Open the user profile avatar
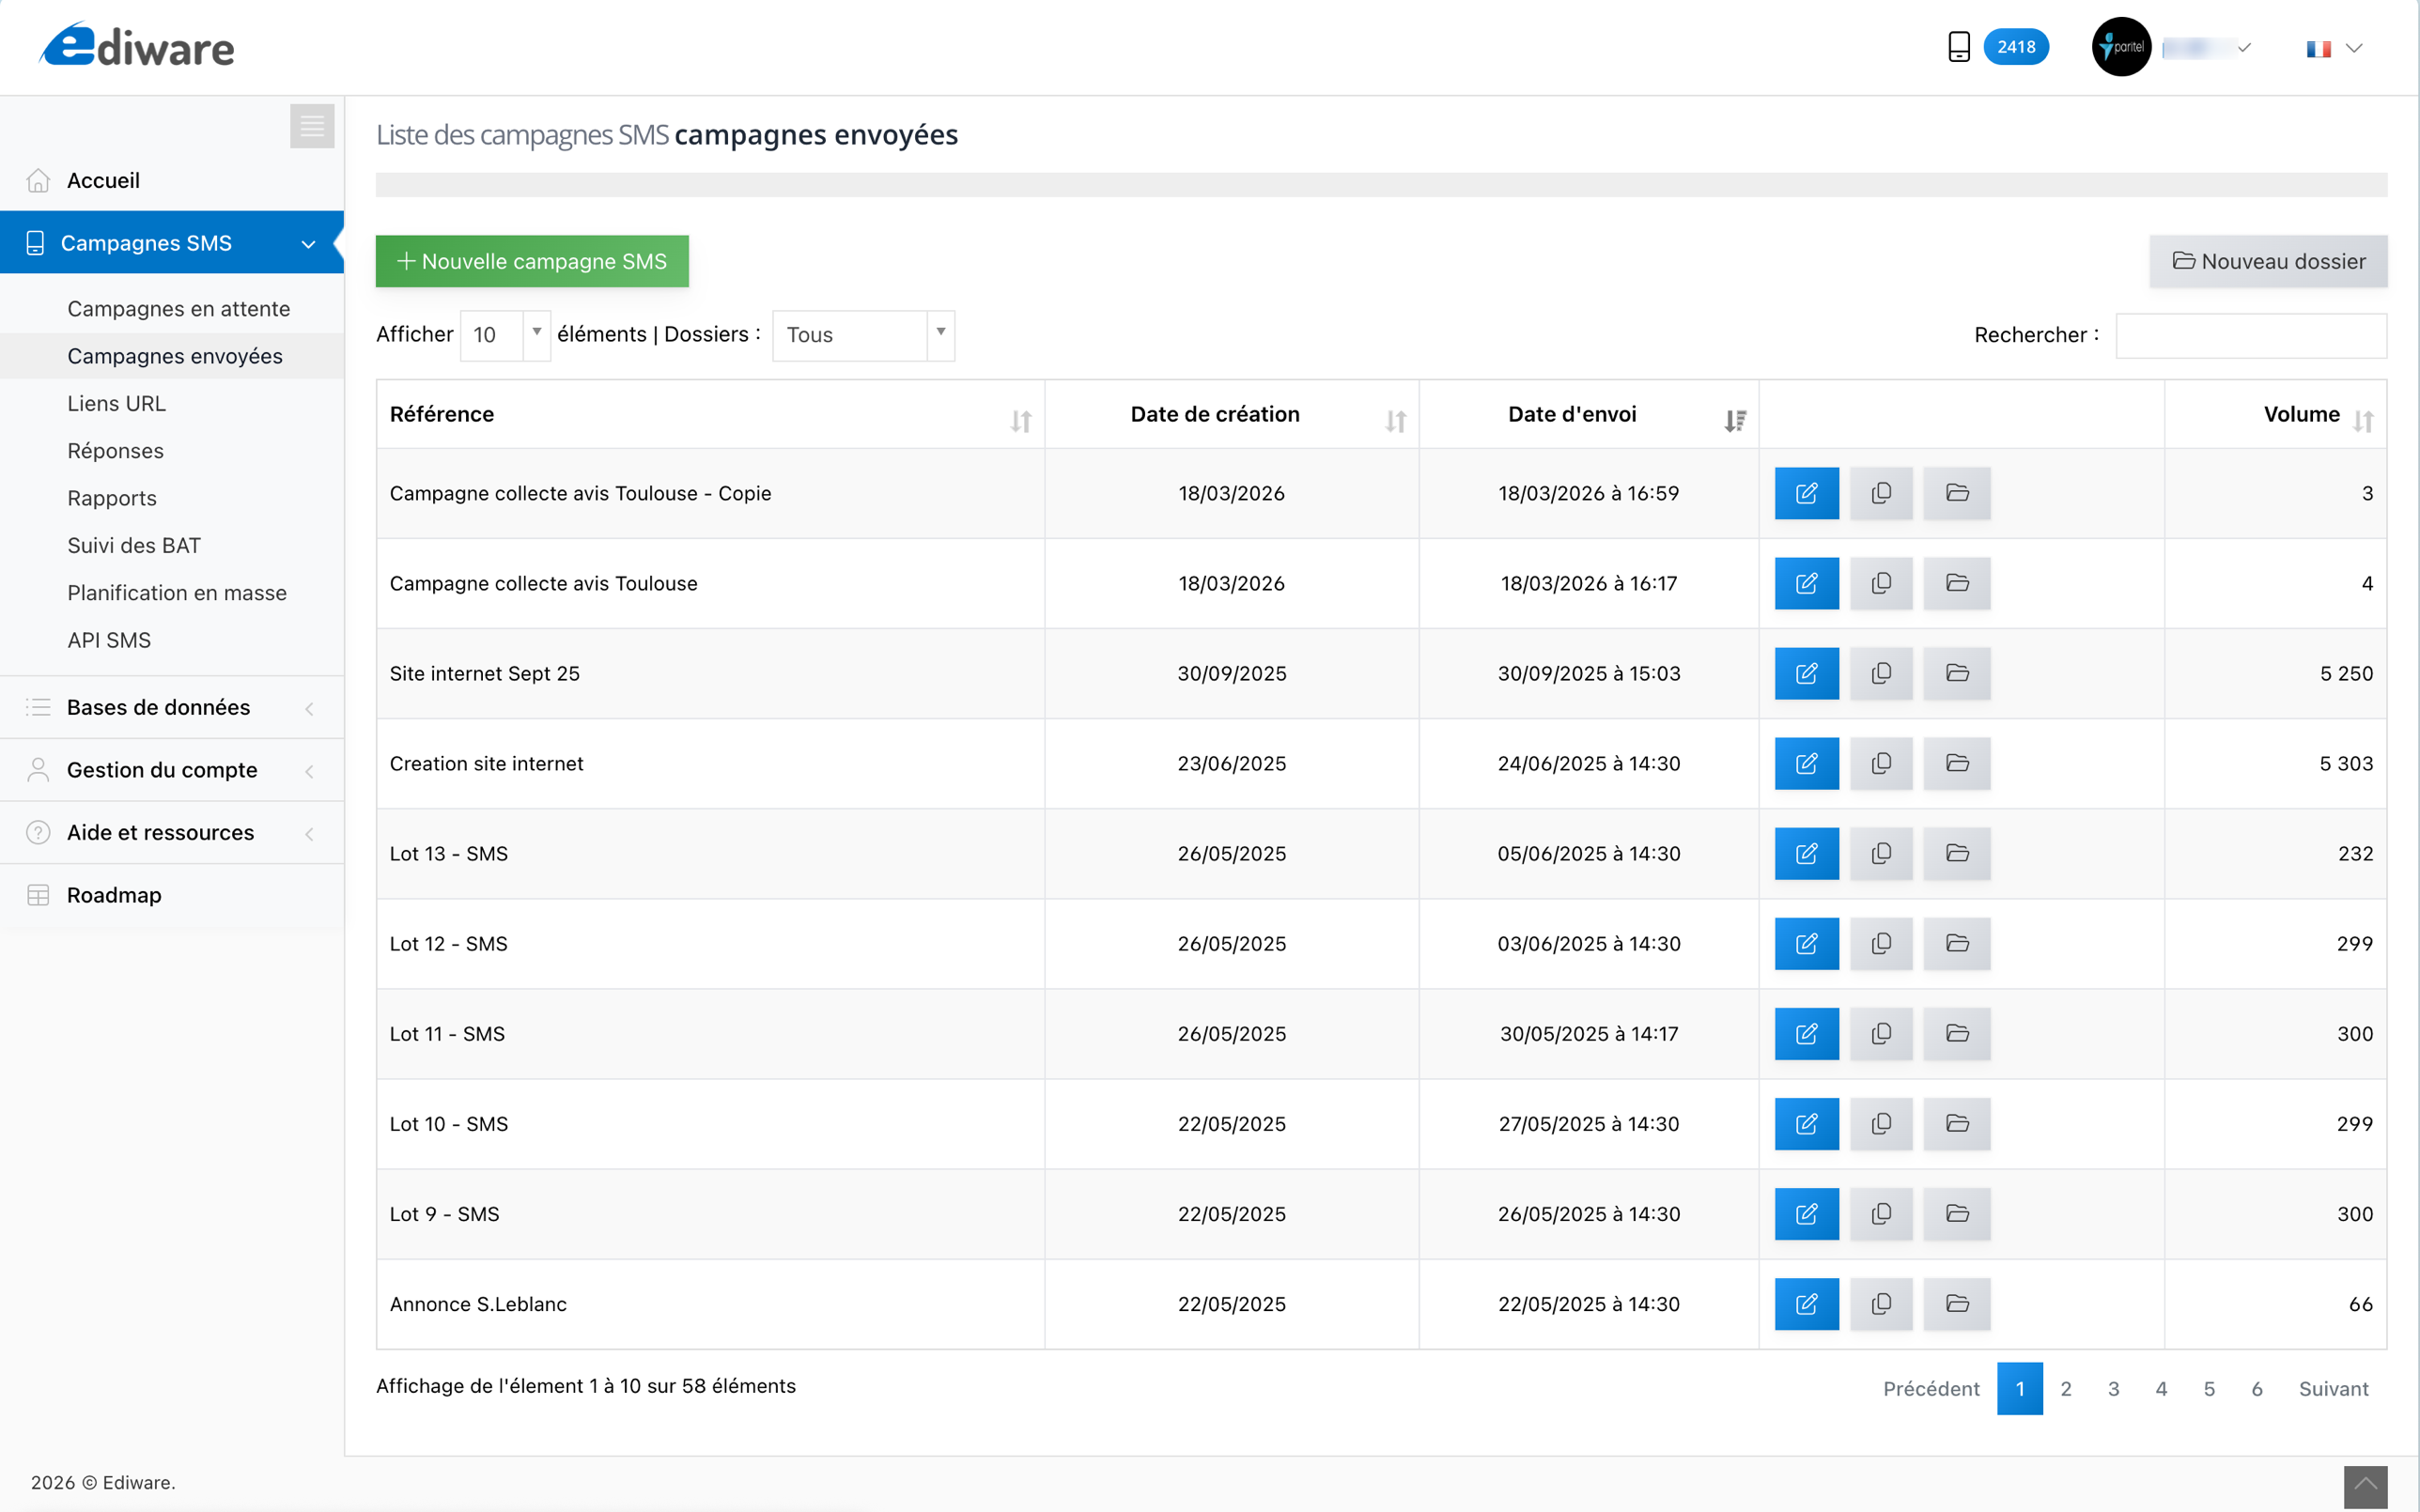The width and height of the screenshot is (2420, 1512). [x=2121, y=46]
